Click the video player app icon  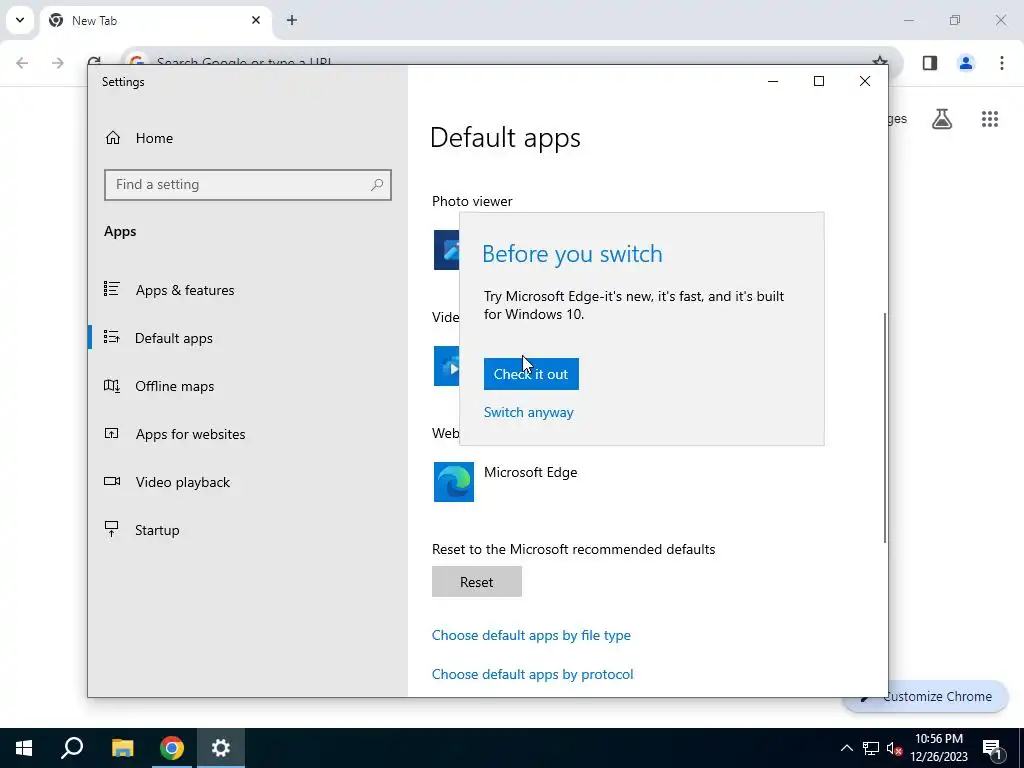click(447, 366)
